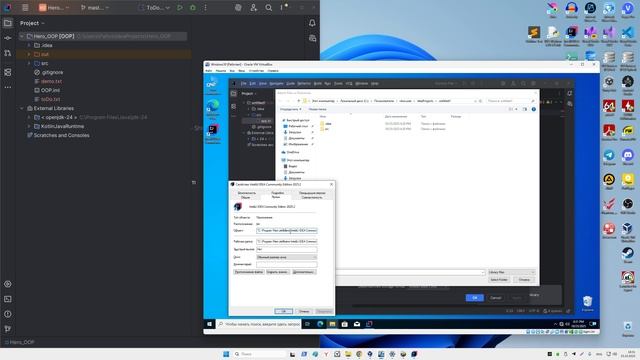Click OK in shortcut properties dialog
The width and height of the screenshot is (640, 360).
point(283,311)
